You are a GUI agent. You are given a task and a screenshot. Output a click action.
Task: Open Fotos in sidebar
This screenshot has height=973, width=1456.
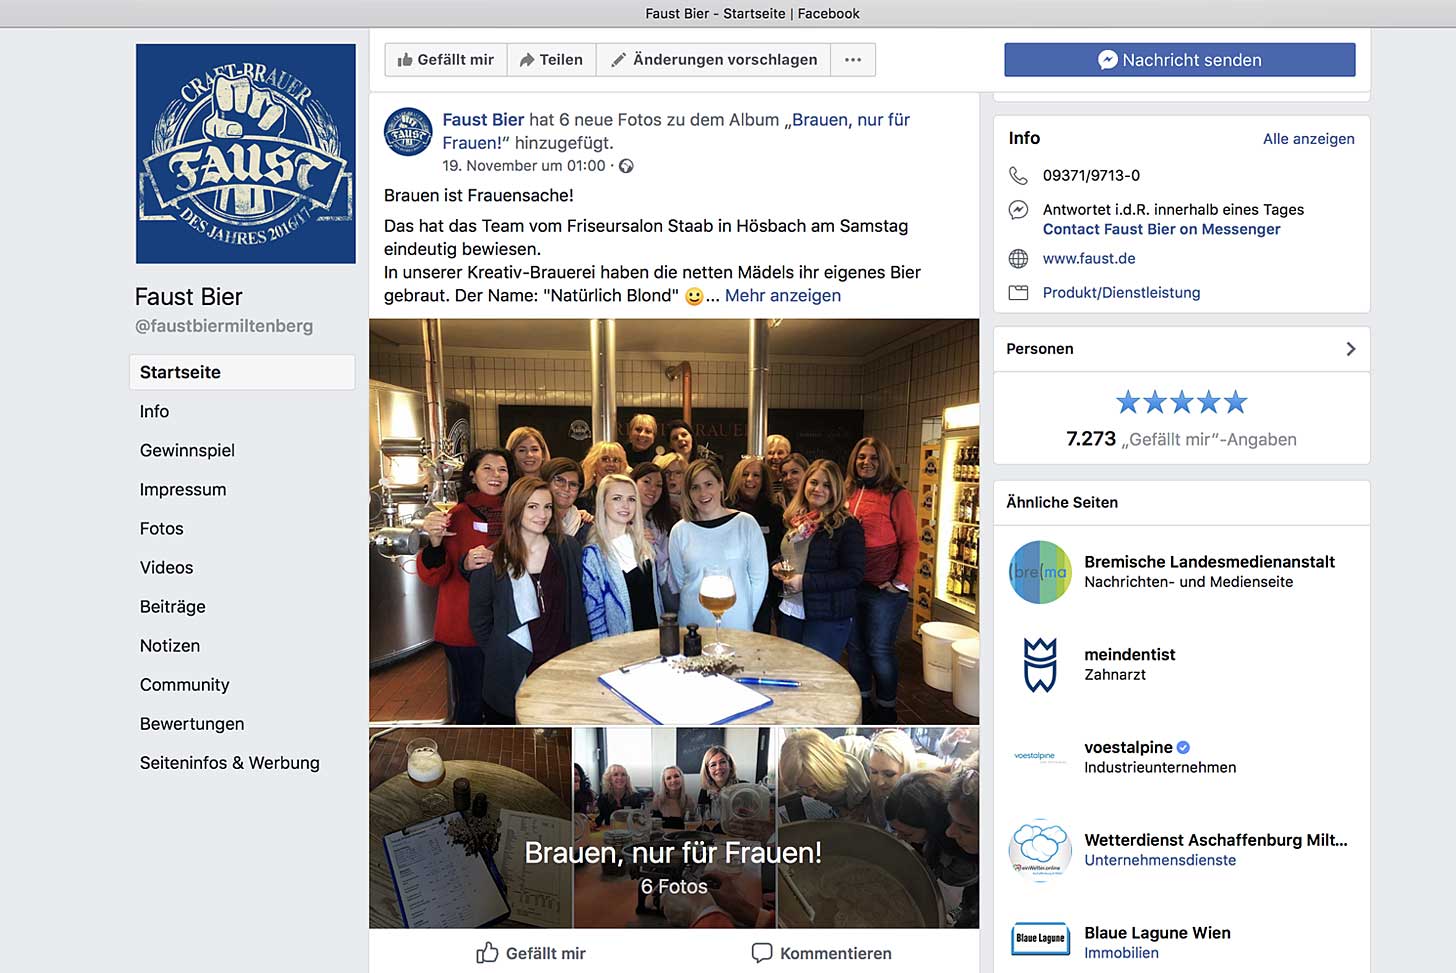pos(162,528)
